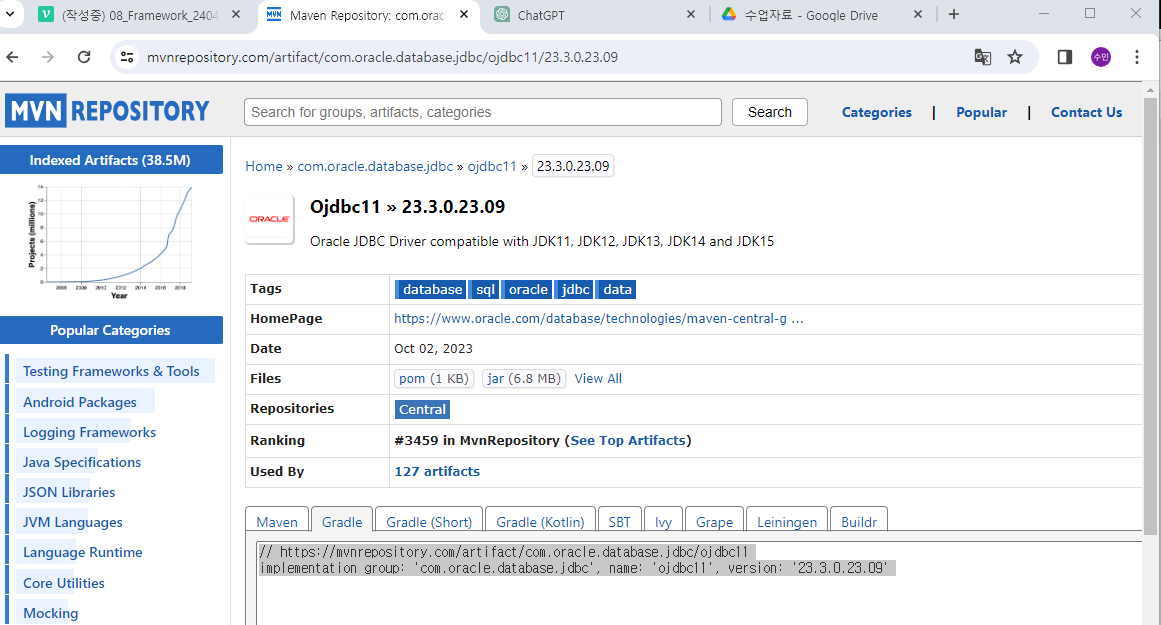The height and width of the screenshot is (625, 1161).
Task: Click the oracle tag
Action: (x=528, y=290)
